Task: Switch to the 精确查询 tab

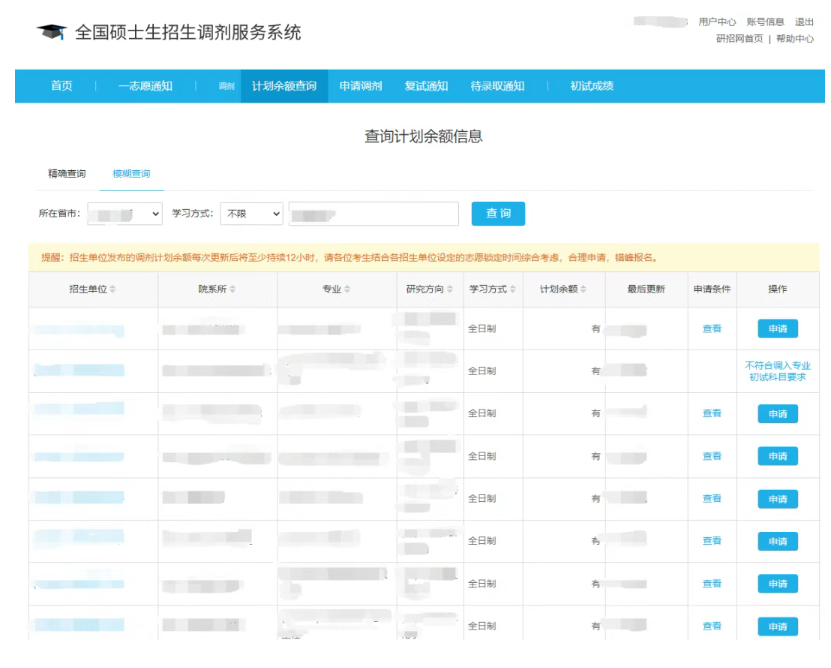Action: click(67, 174)
